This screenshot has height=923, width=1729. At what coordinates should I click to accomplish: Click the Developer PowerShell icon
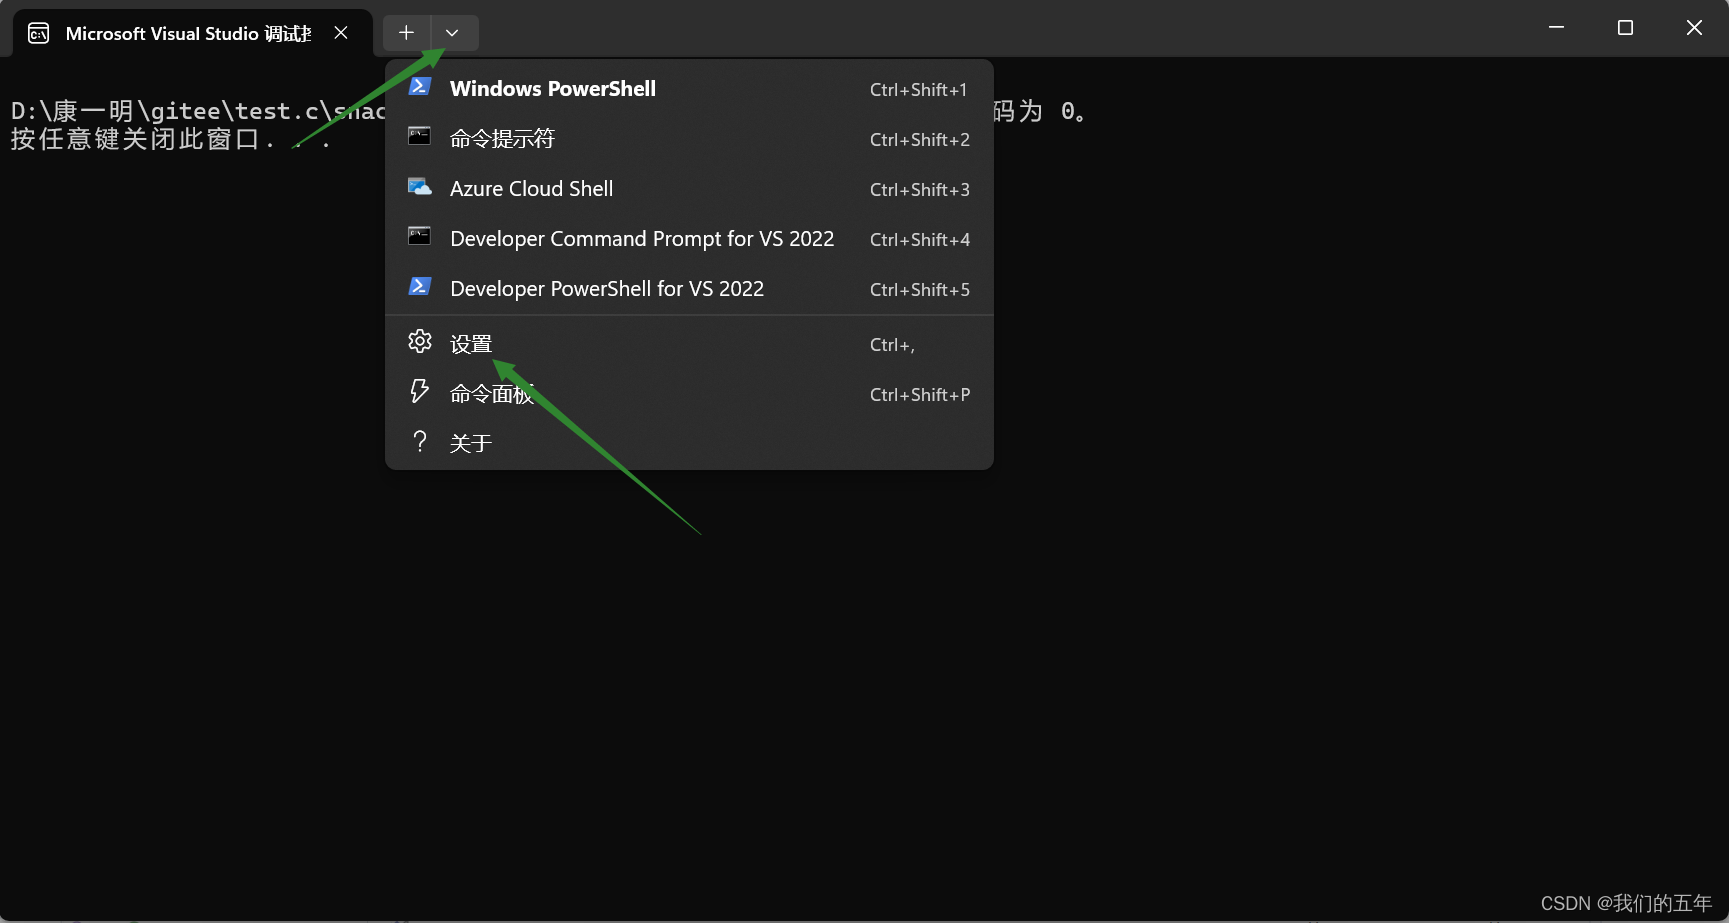pos(420,287)
